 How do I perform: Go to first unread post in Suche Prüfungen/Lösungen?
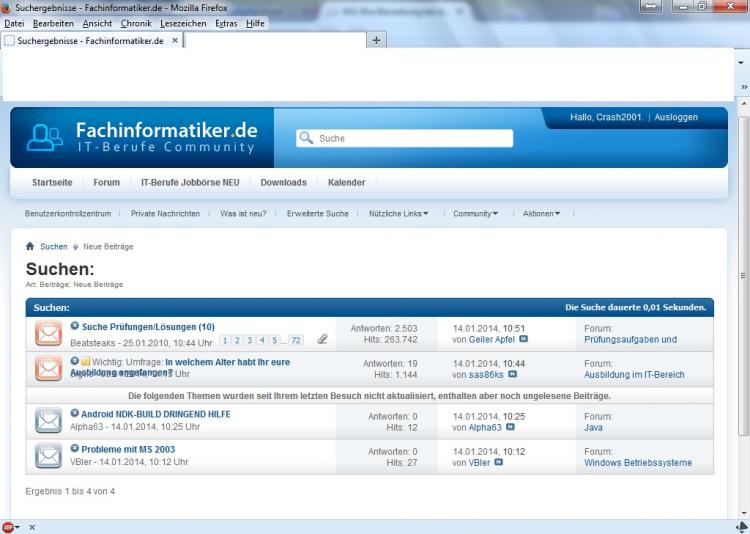75,326
